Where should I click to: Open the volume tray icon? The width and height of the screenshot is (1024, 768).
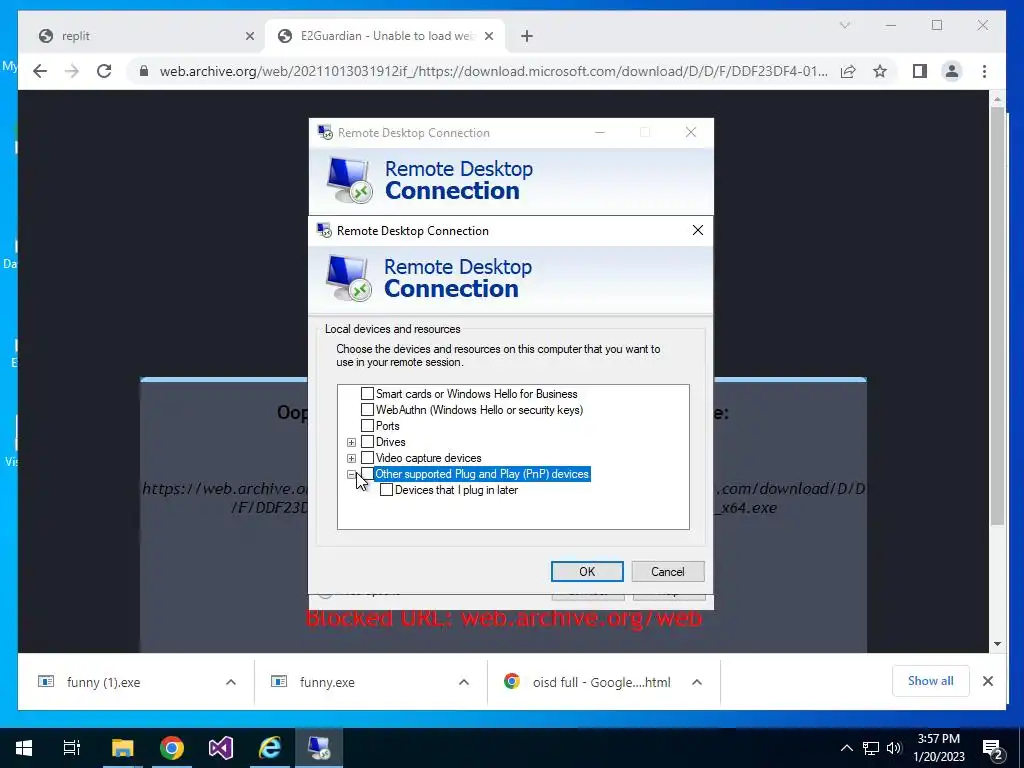894,748
